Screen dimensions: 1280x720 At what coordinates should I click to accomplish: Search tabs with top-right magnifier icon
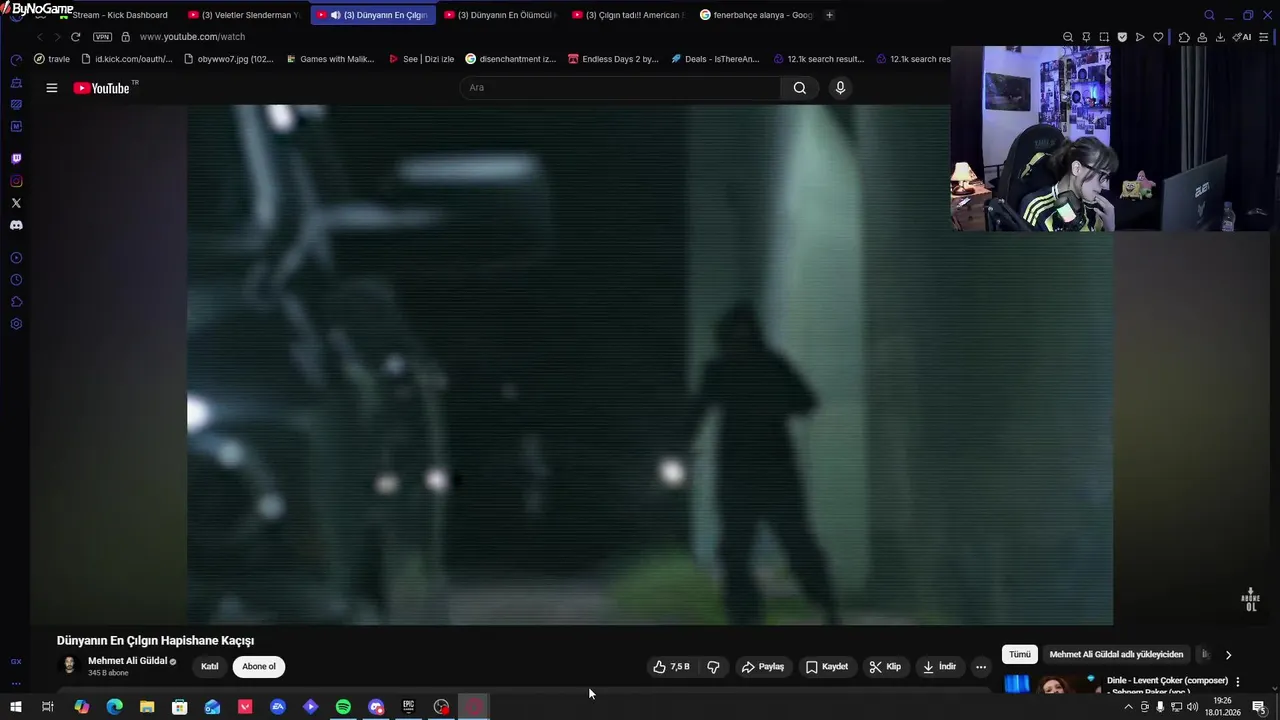[x=1209, y=15]
